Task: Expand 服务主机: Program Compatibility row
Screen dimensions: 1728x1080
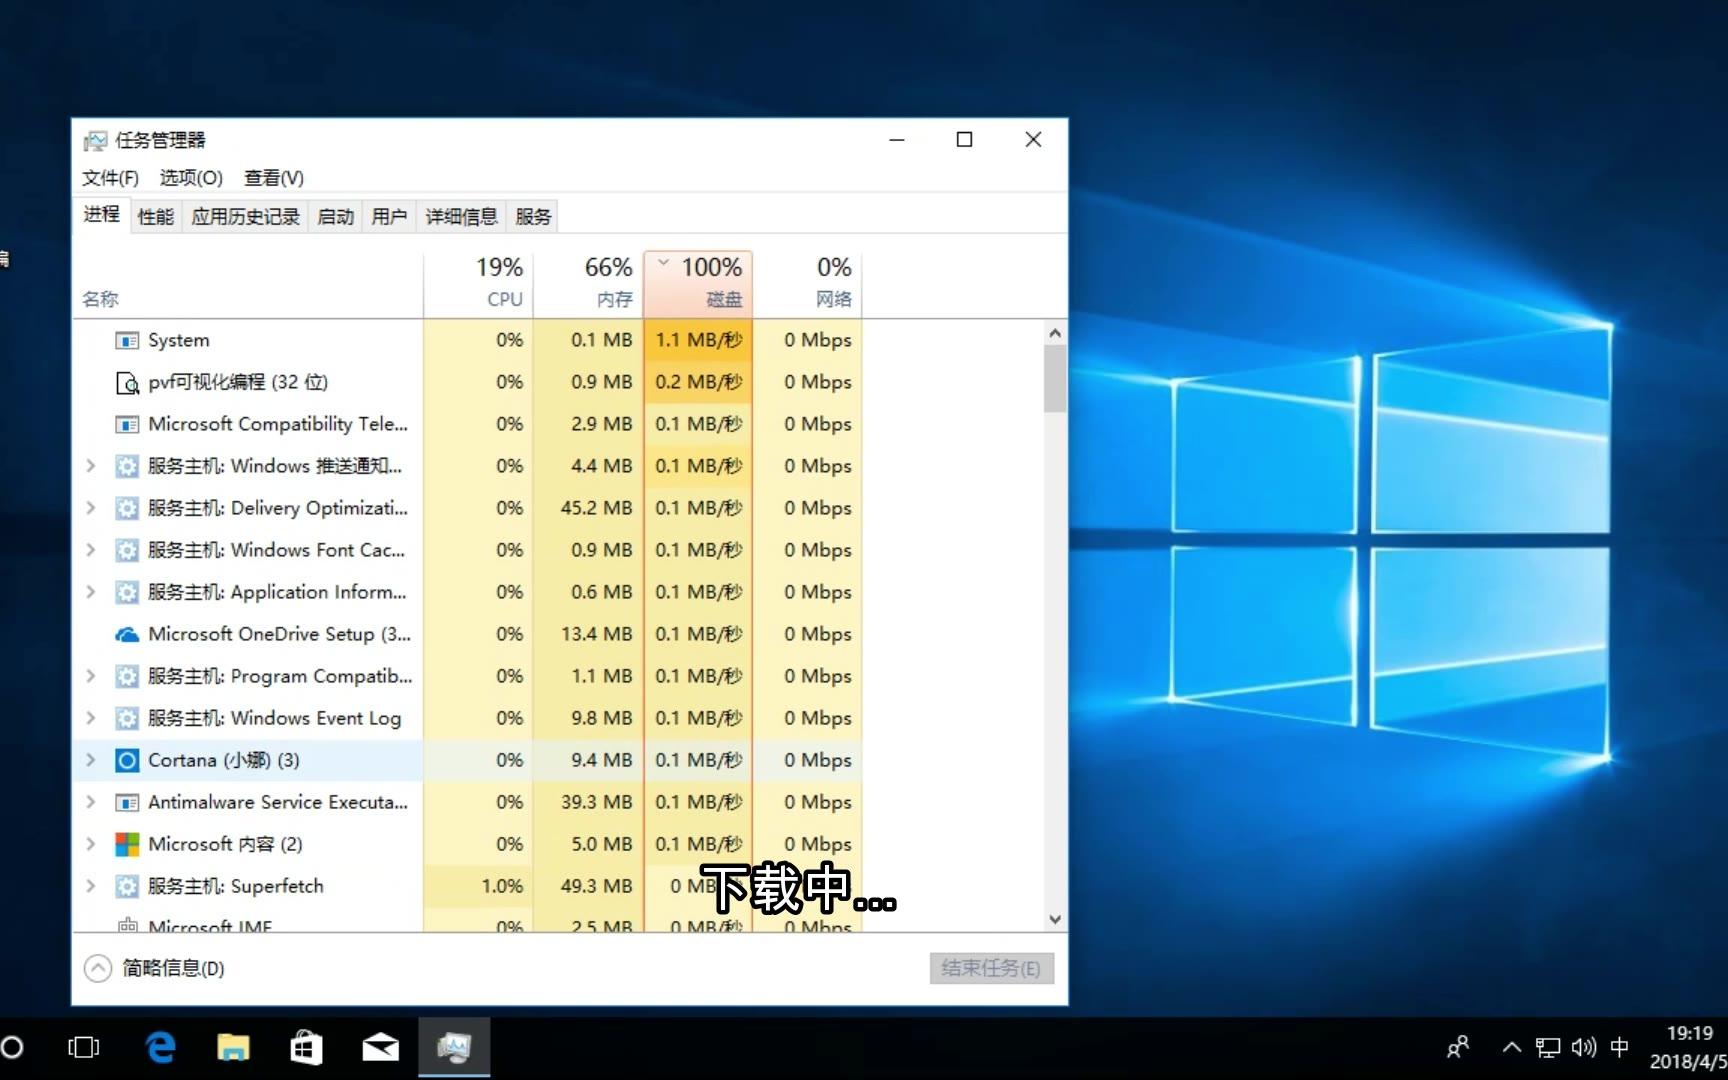Action: (x=91, y=677)
